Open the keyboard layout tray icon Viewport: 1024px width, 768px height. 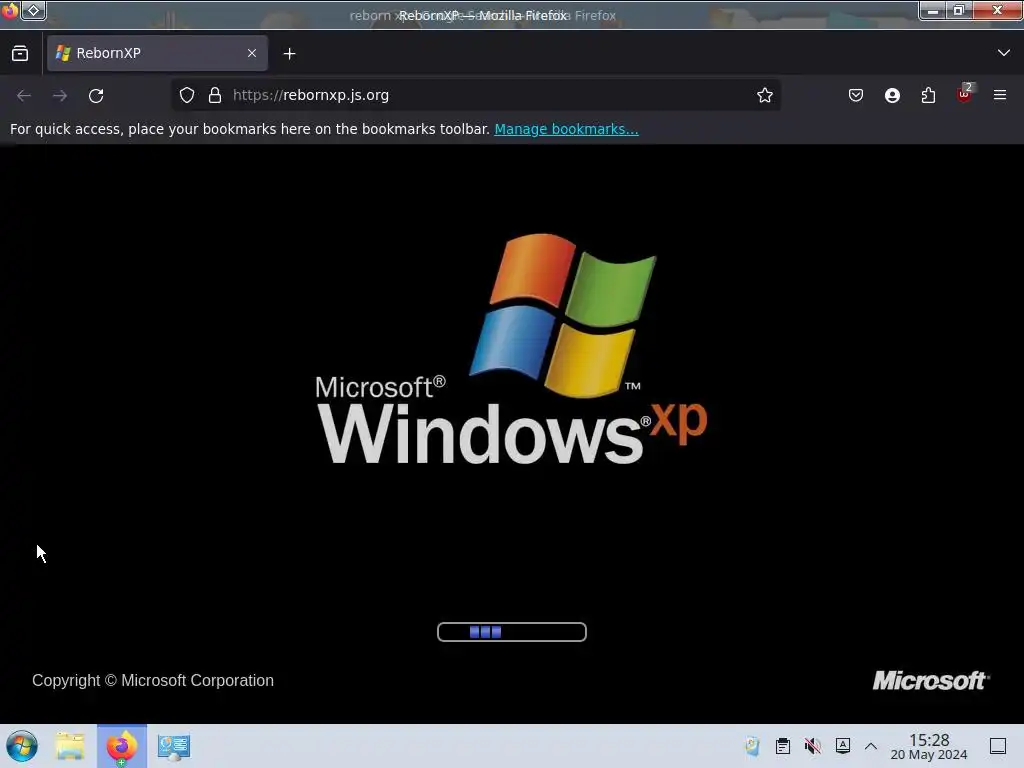point(842,746)
